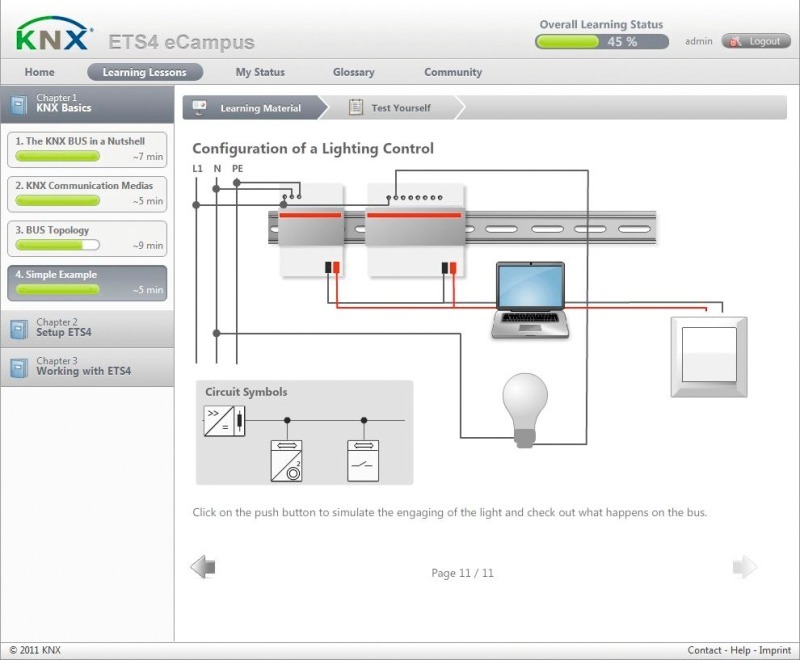Click the wall push button switch
This screenshot has width=800, height=660.
[709, 357]
